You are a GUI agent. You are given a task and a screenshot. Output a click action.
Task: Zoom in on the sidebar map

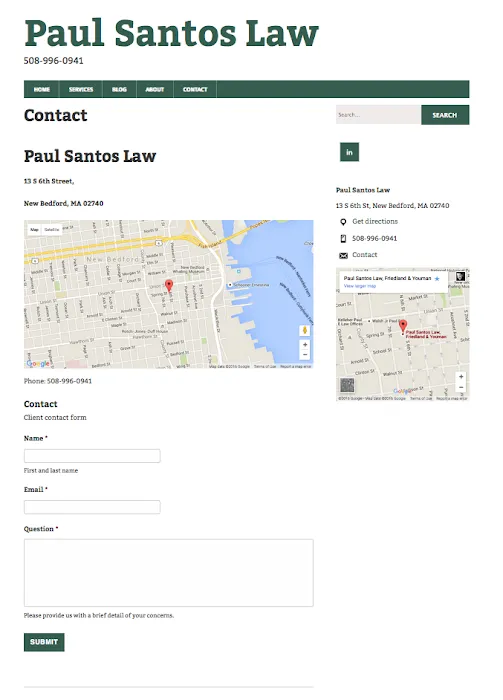point(461,377)
